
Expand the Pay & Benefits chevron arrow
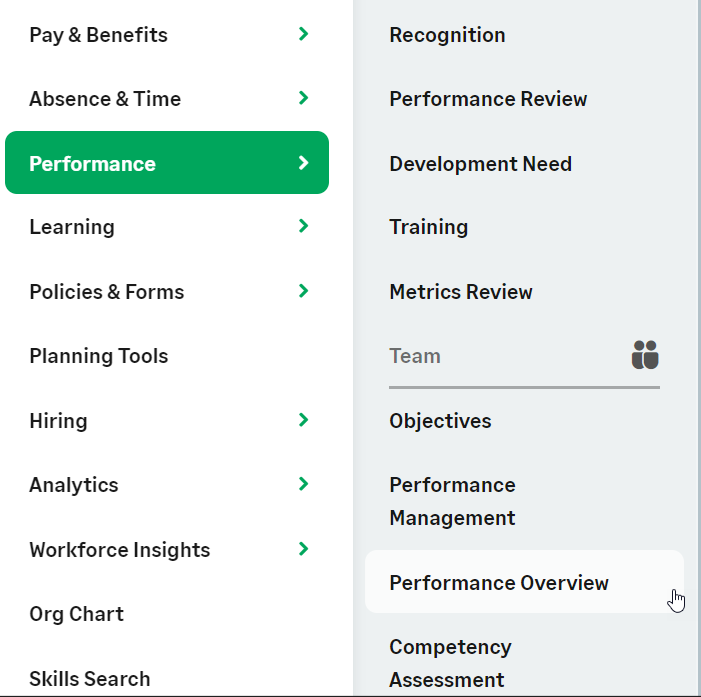[304, 34]
